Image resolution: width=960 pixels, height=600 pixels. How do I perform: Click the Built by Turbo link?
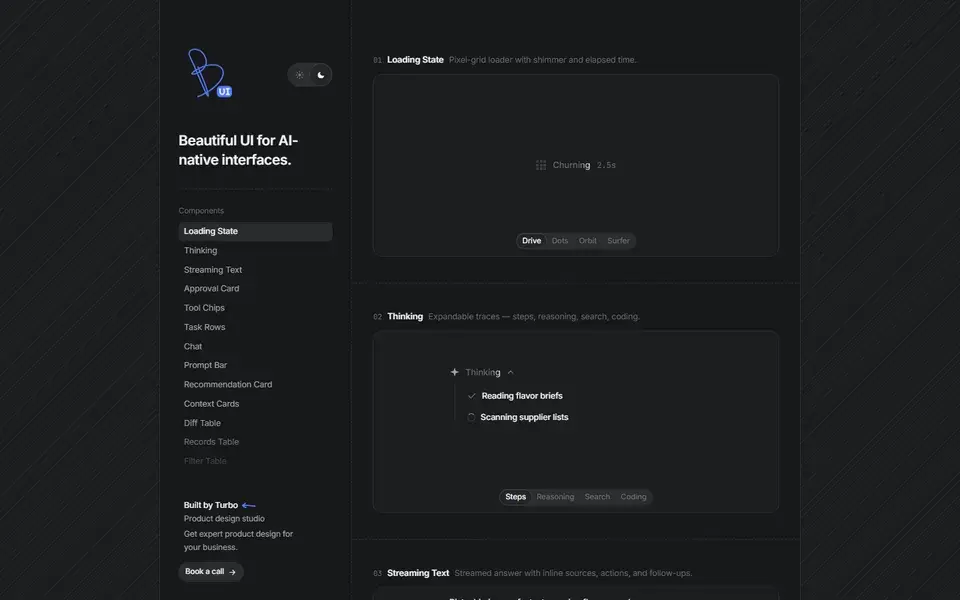coord(211,506)
